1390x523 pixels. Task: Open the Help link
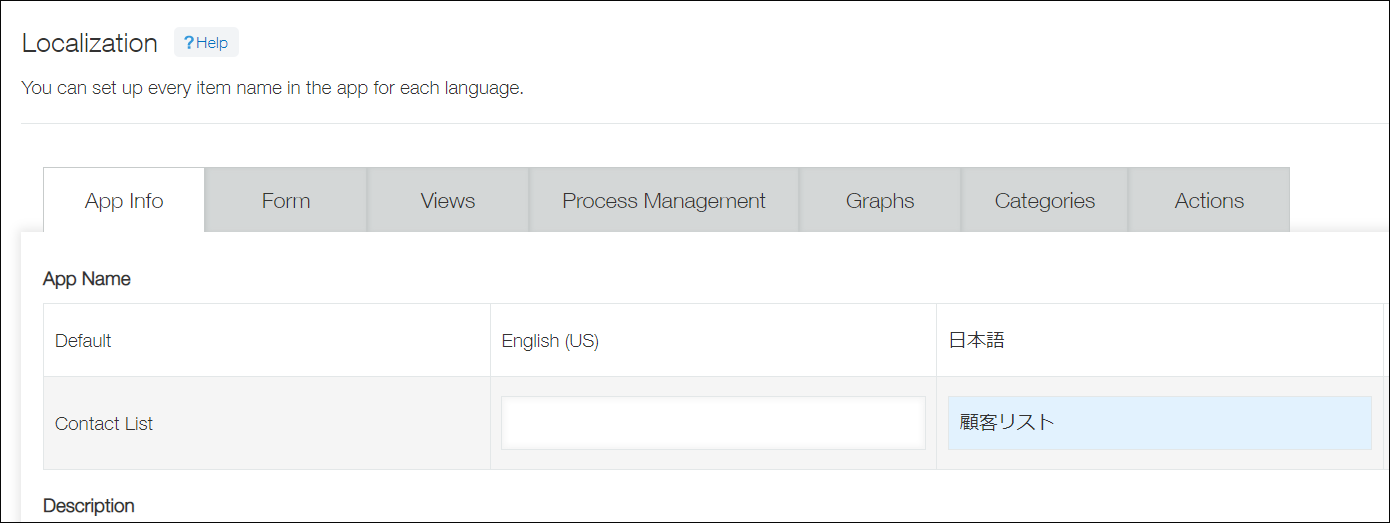(206, 43)
